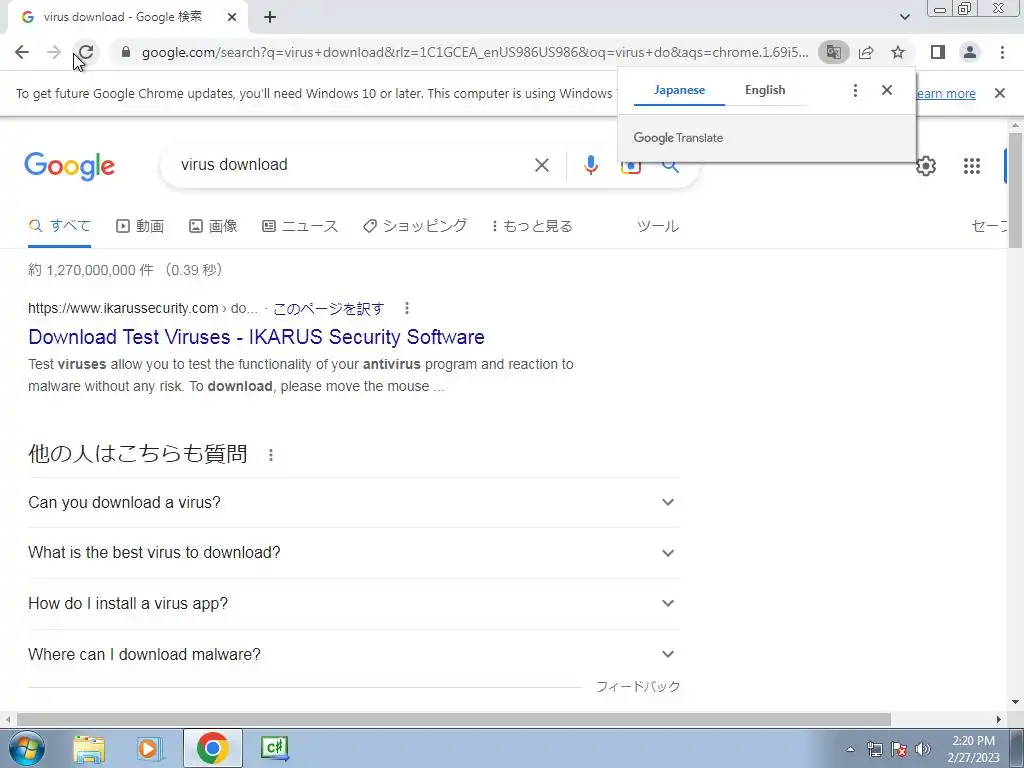Click inside the virus download search field
Viewport: 1024px width, 768px height.
coord(353,165)
